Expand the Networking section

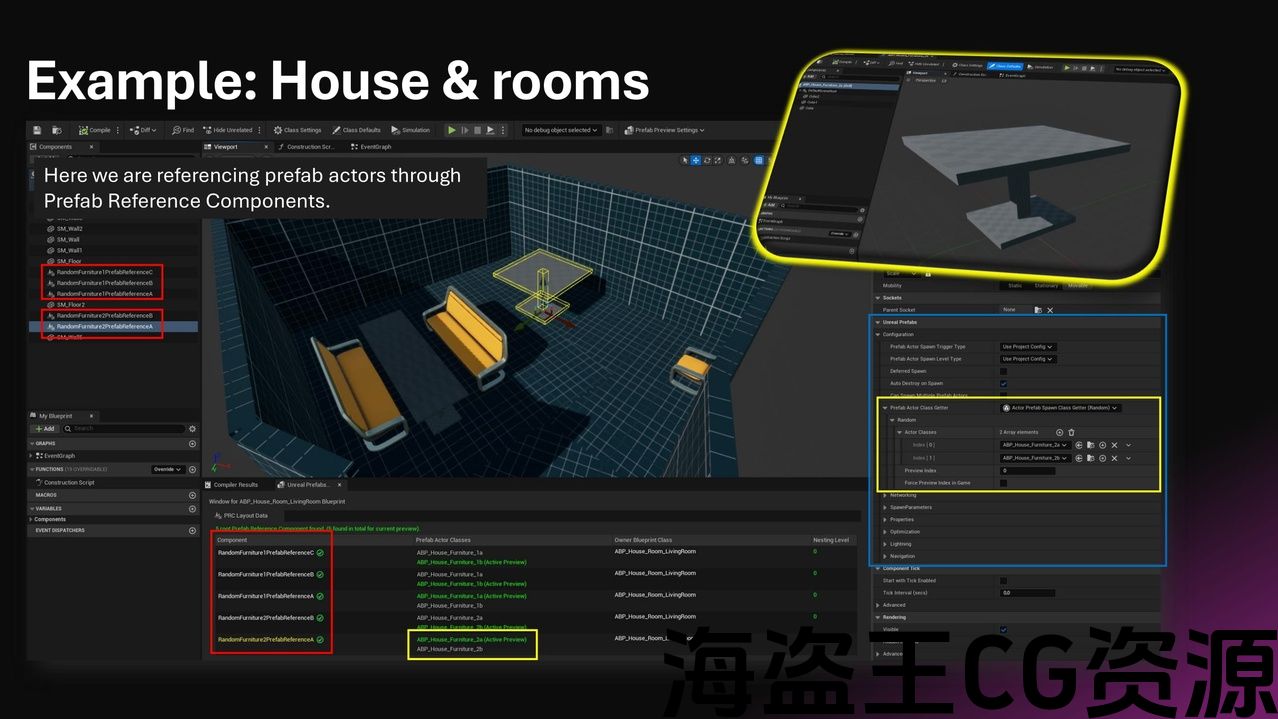[885, 495]
